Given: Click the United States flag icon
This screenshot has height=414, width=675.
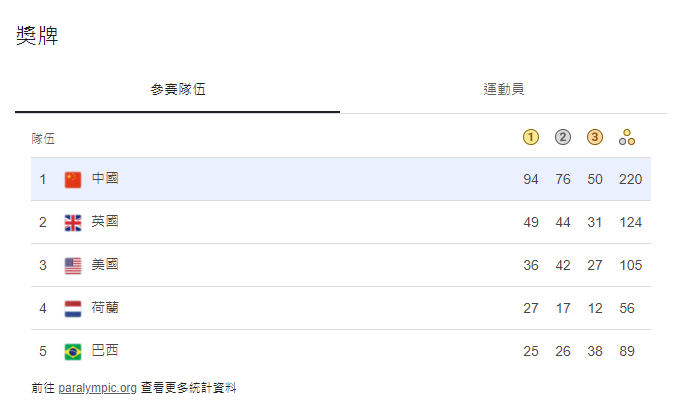Looking at the screenshot, I should point(73,266).
